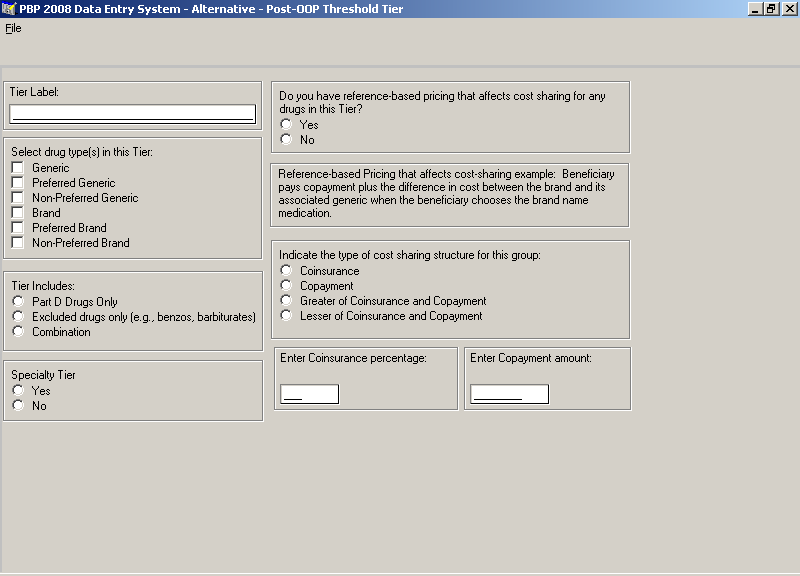Check the Generic drug type box

(x=18, y=168)
